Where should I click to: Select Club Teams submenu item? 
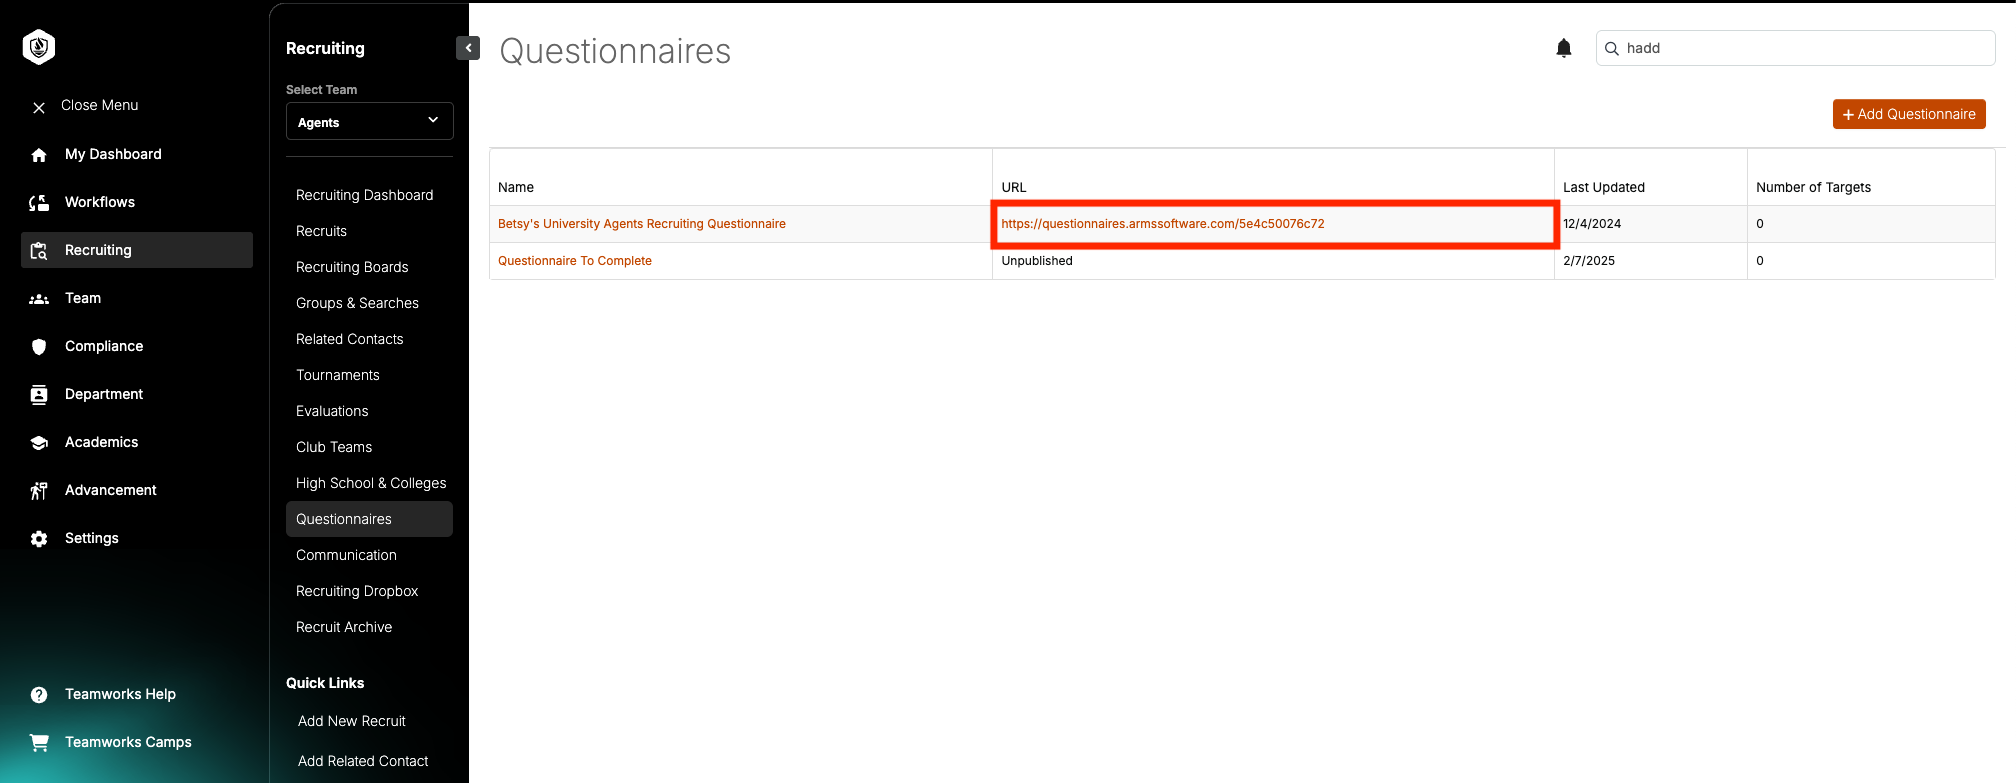[x=334, y=447]
